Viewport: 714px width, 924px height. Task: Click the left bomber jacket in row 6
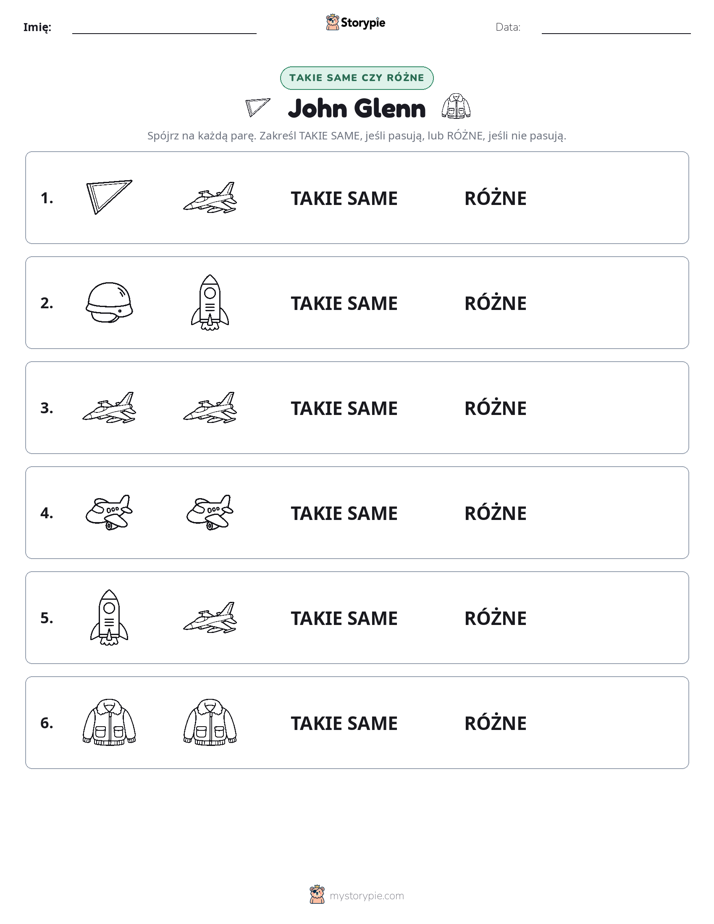pyautogui.click(x=109, y=722)
